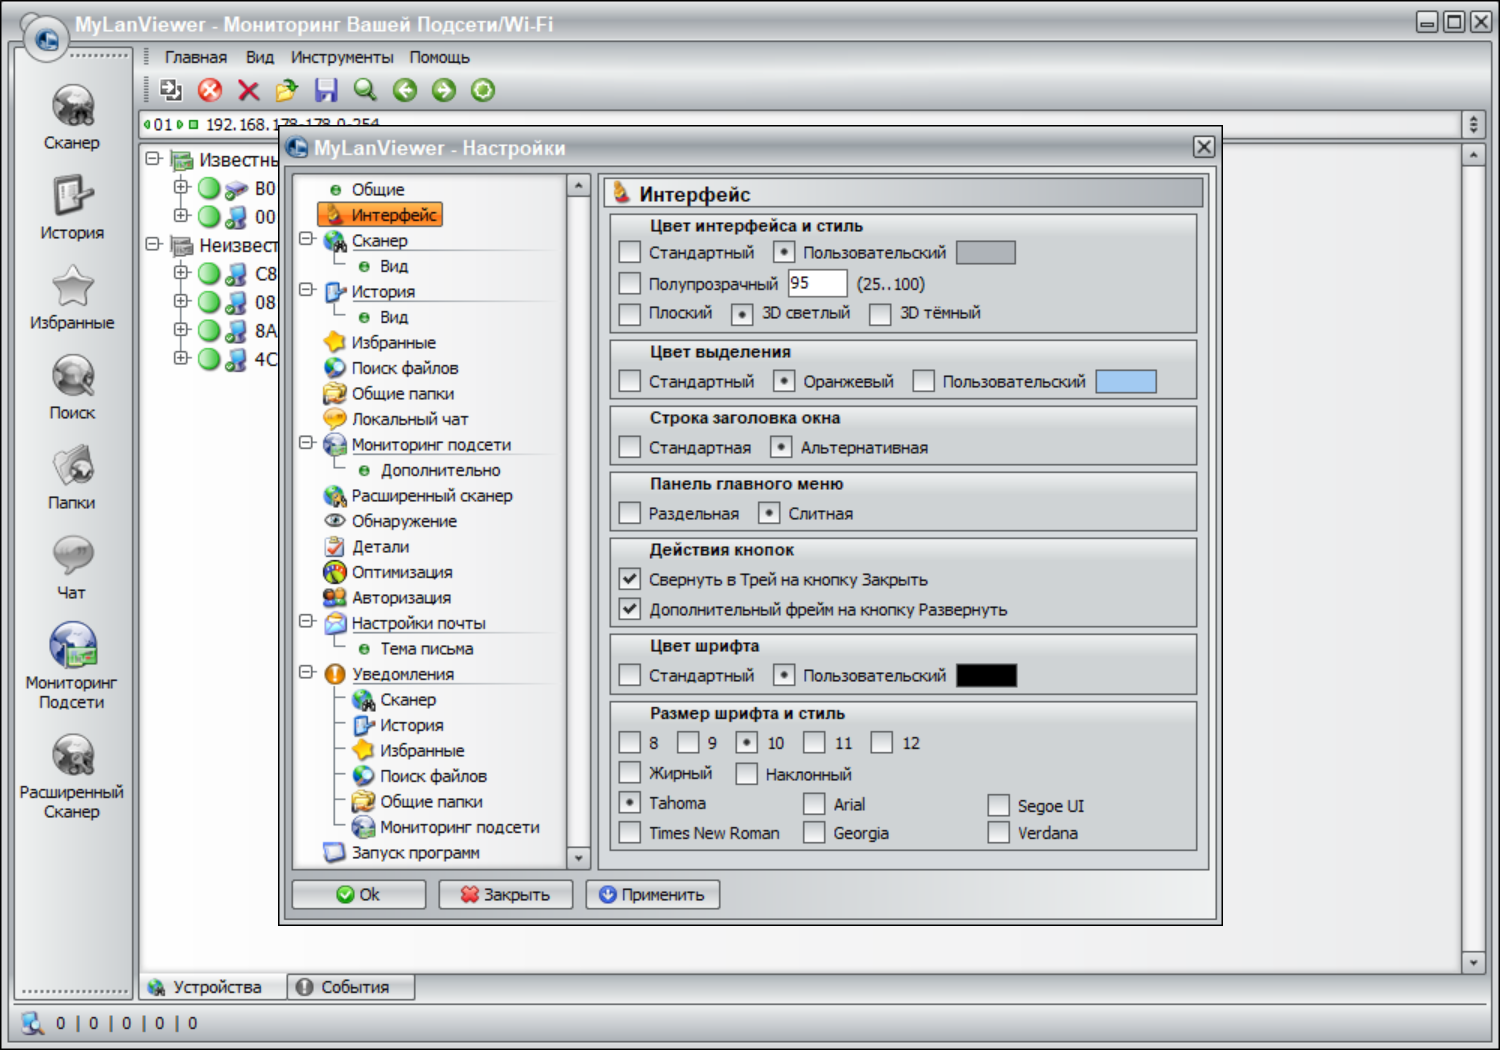
Task: Click the save floppy disk toolbar icon
Action: click(326, 90)
